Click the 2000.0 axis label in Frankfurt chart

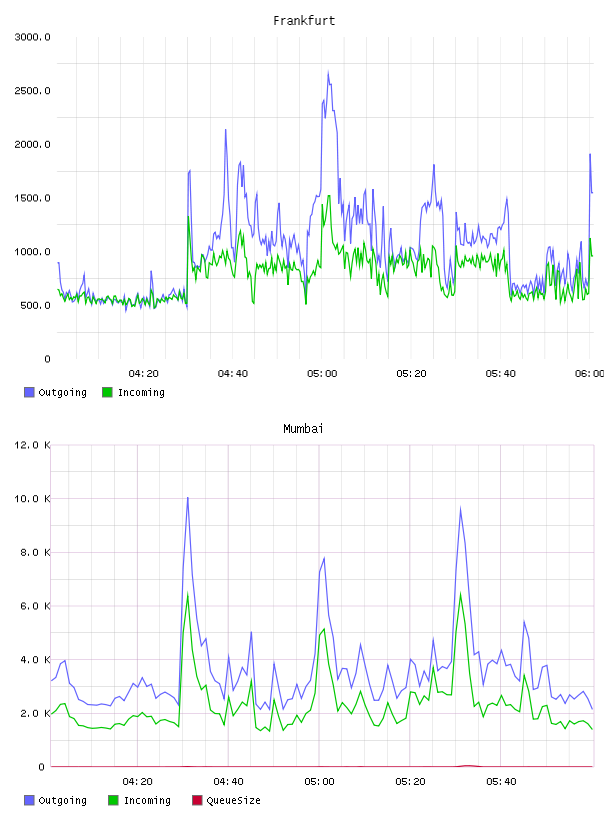click(x=32, y=144)
